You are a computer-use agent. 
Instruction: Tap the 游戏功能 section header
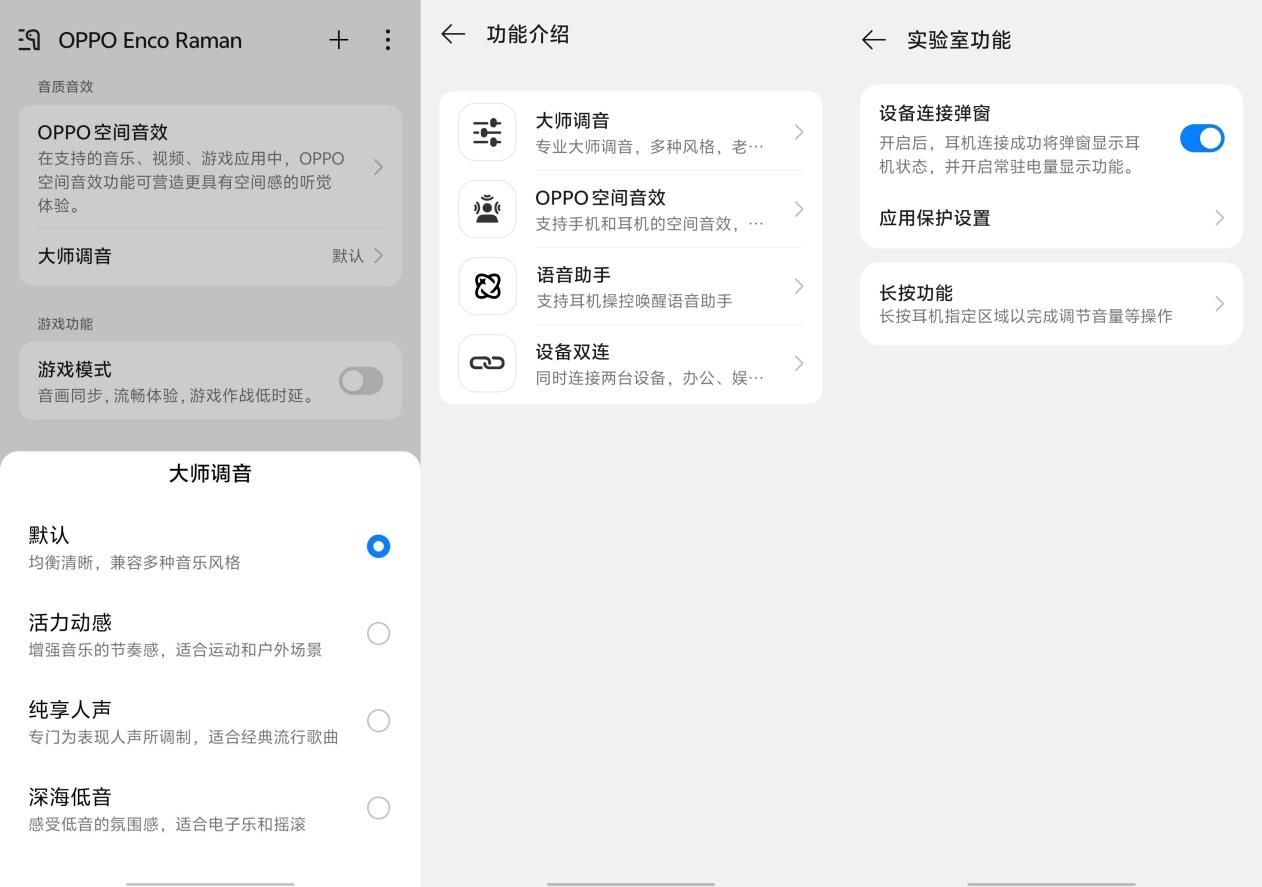[65, 324]
